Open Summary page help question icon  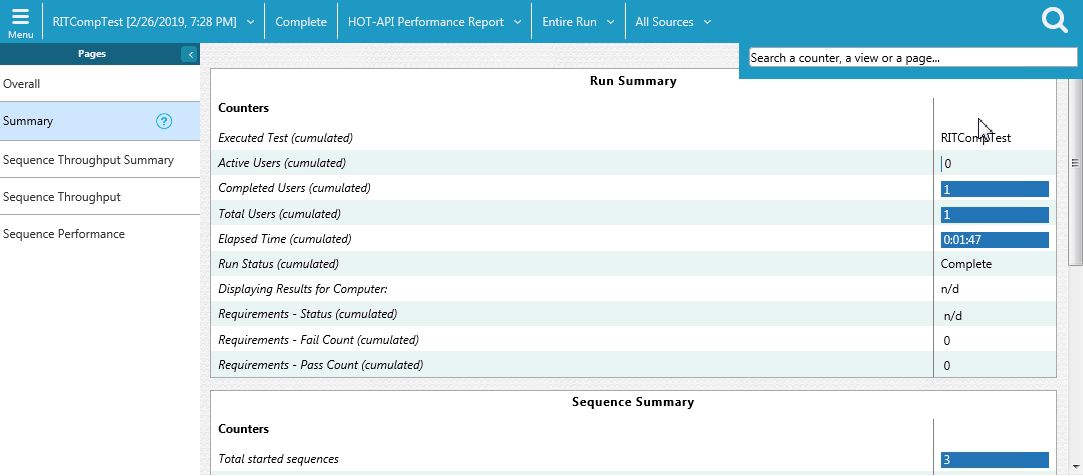tap(165, 121)
